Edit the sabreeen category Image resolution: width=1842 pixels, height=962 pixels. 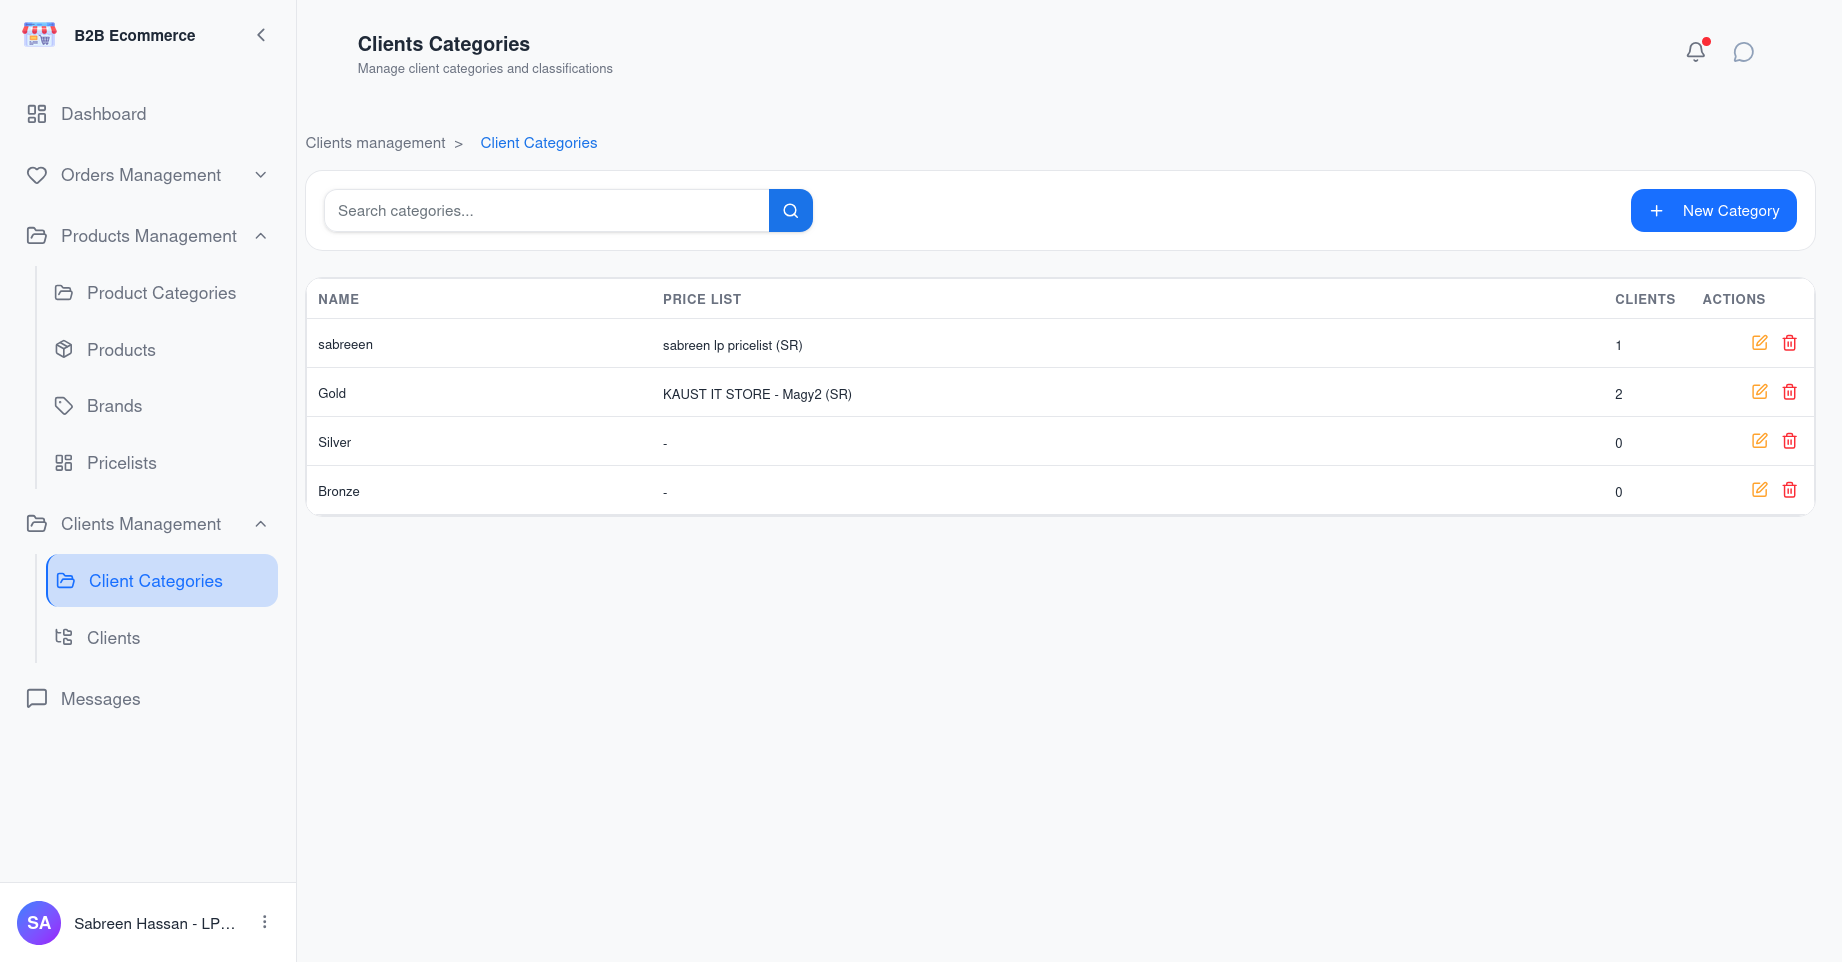tap(1760, 343)
